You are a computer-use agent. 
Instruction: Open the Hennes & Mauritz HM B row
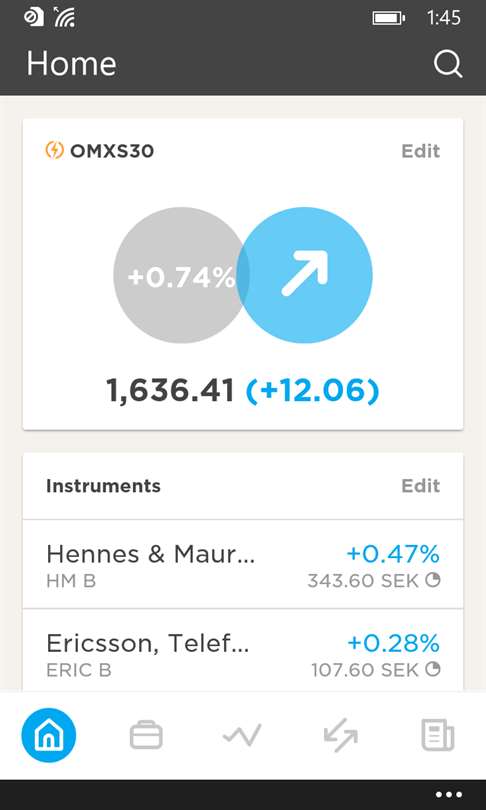[243, 564]
